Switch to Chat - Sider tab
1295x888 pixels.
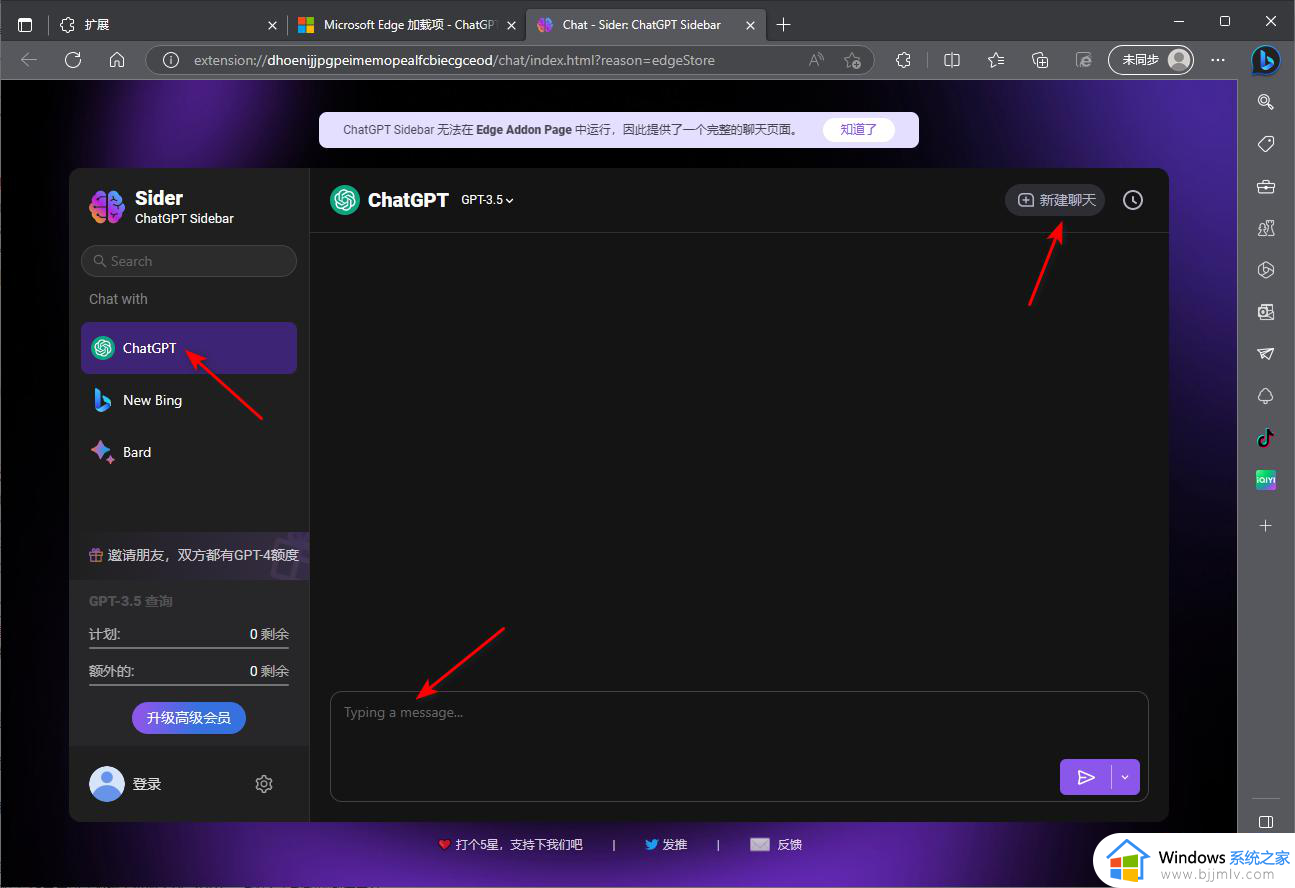(x=644, y=25)
